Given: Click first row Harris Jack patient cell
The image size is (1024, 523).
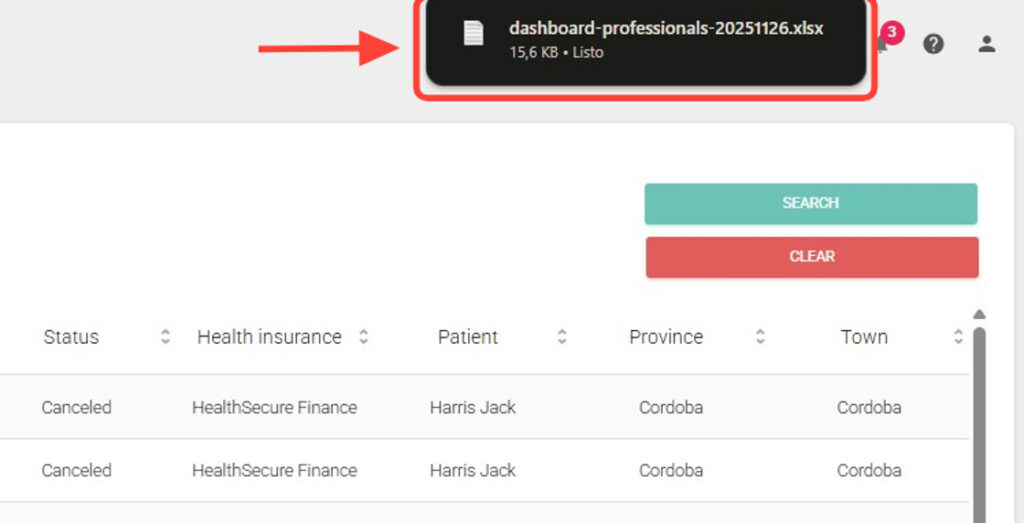Looking at the screenshot, I should click(473, 407).
